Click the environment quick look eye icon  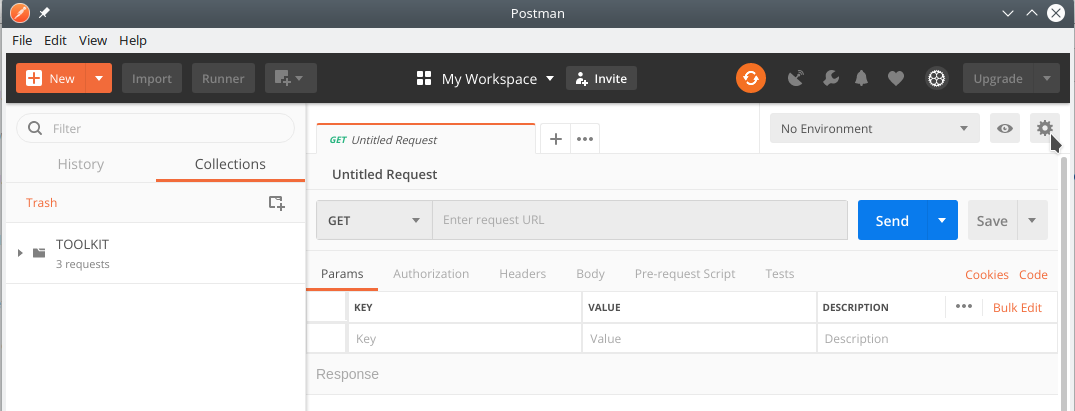click(1005, 128)
